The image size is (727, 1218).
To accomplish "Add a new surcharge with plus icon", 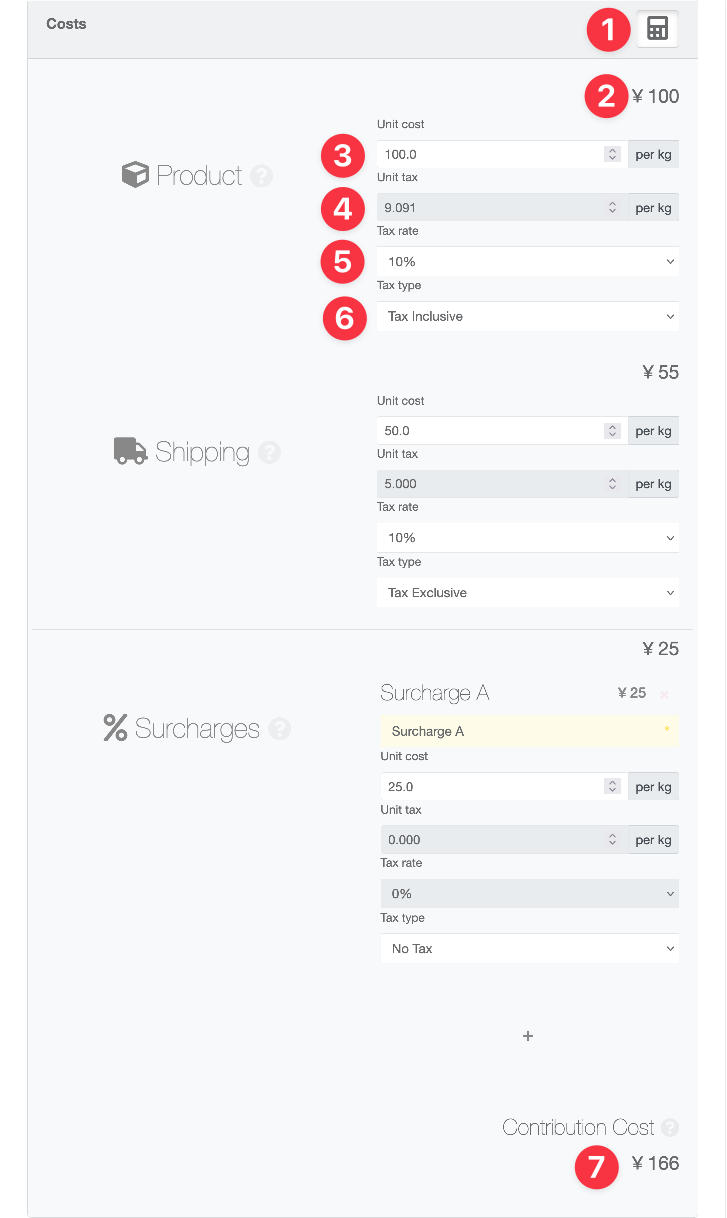I will click(x=528, y=1036).
